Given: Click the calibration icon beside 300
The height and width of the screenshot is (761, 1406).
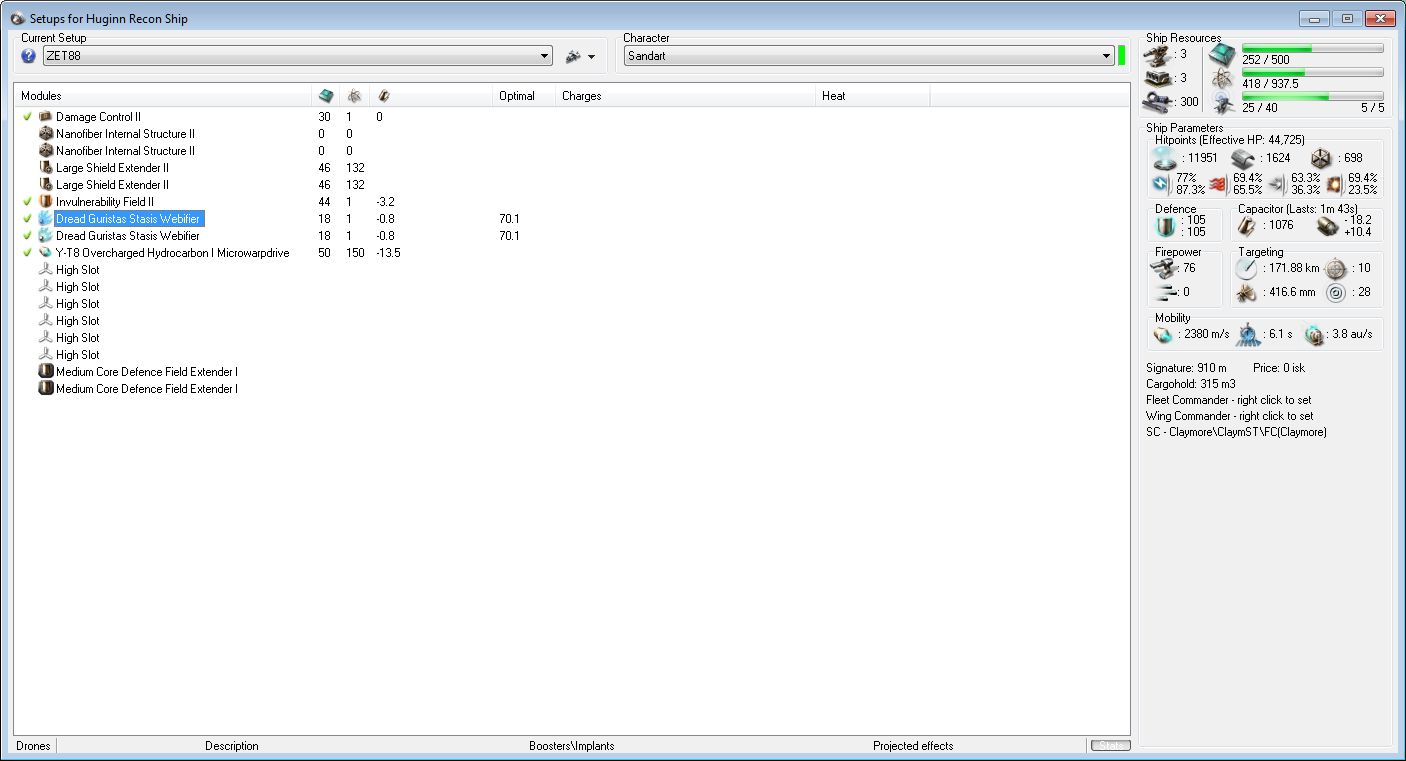Looking at the screenshot, I should pos(1159,101).
